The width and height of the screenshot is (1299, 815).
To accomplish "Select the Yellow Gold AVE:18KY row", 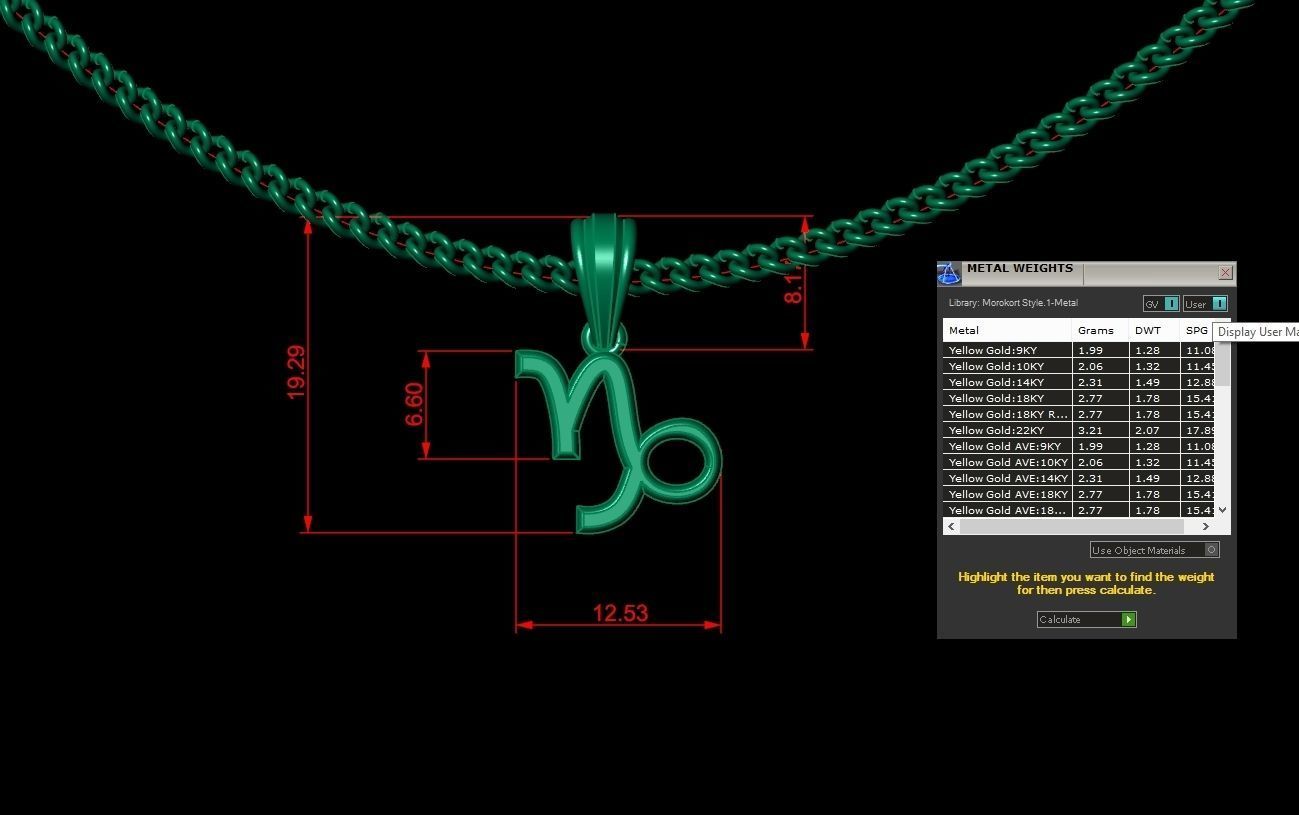I will pos(1080,495).
